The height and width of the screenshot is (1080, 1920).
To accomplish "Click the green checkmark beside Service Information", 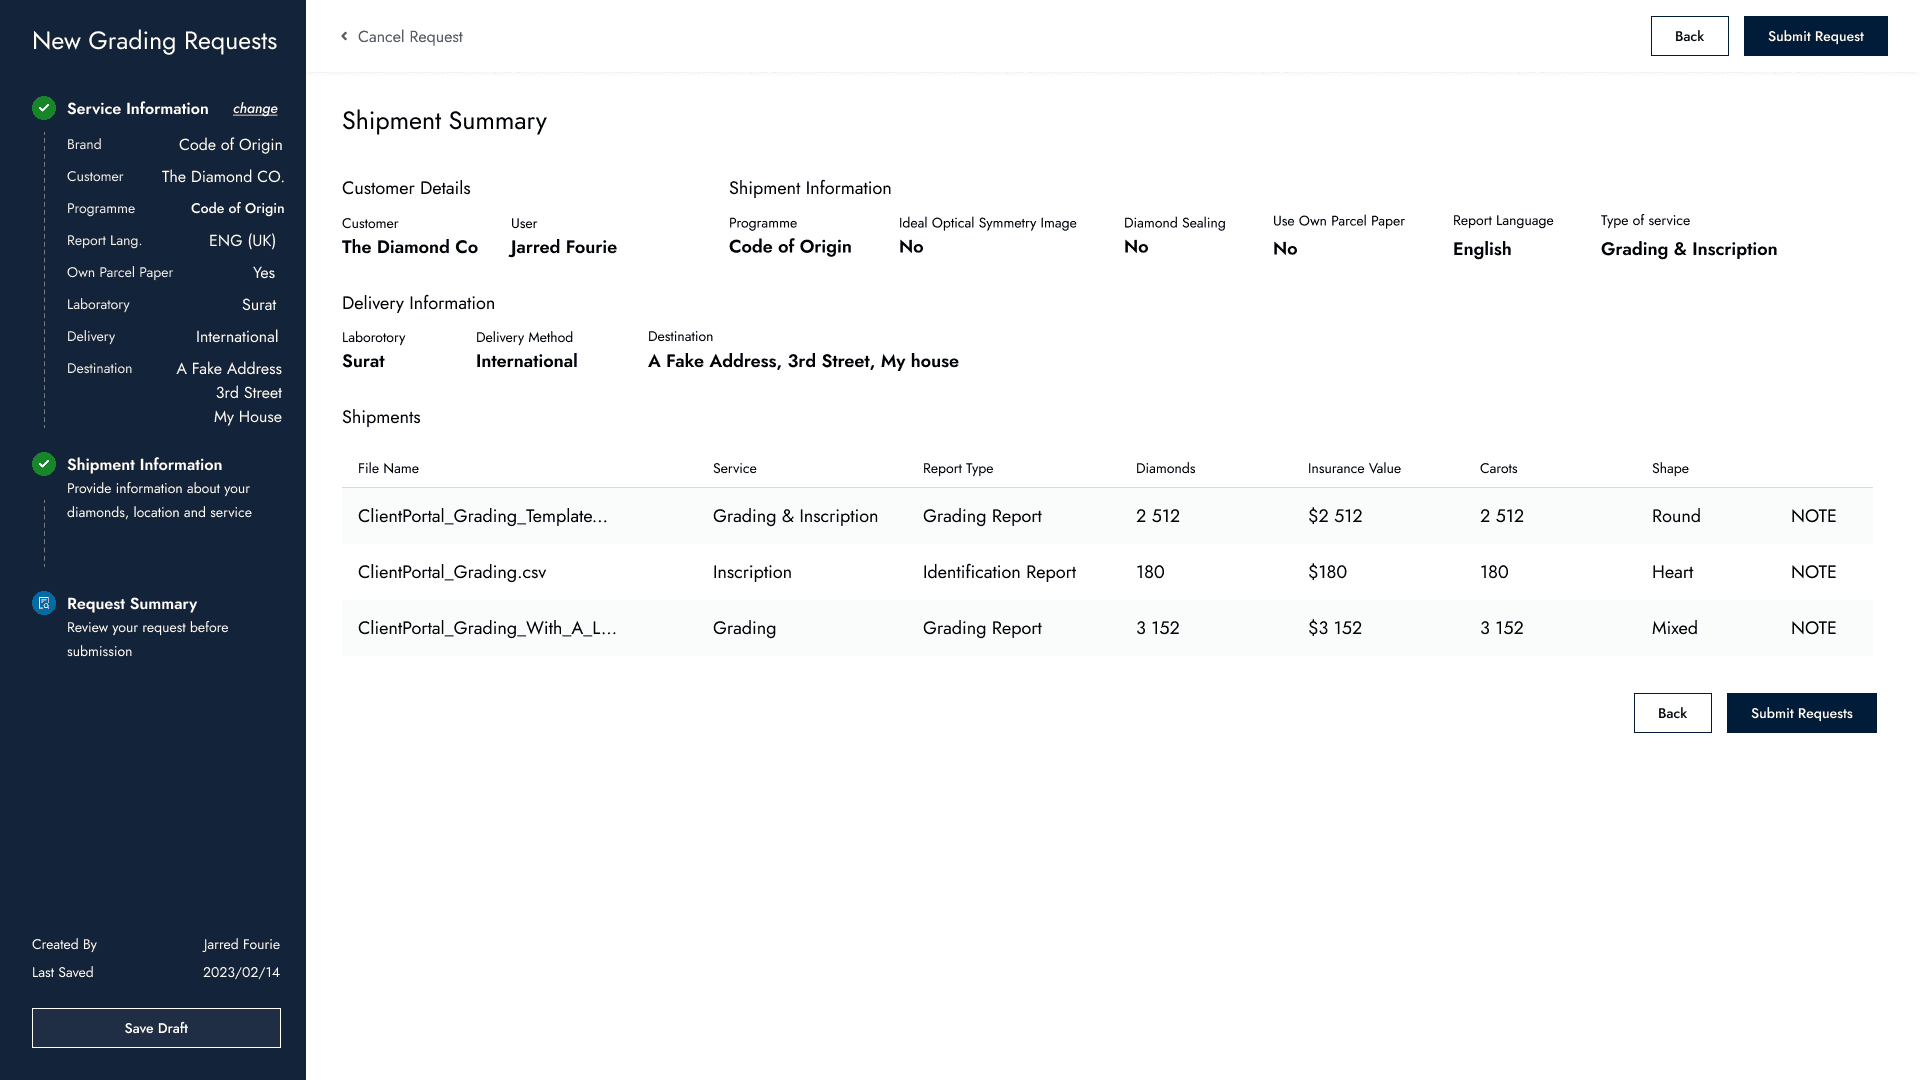I will click(x=44, y=108).
